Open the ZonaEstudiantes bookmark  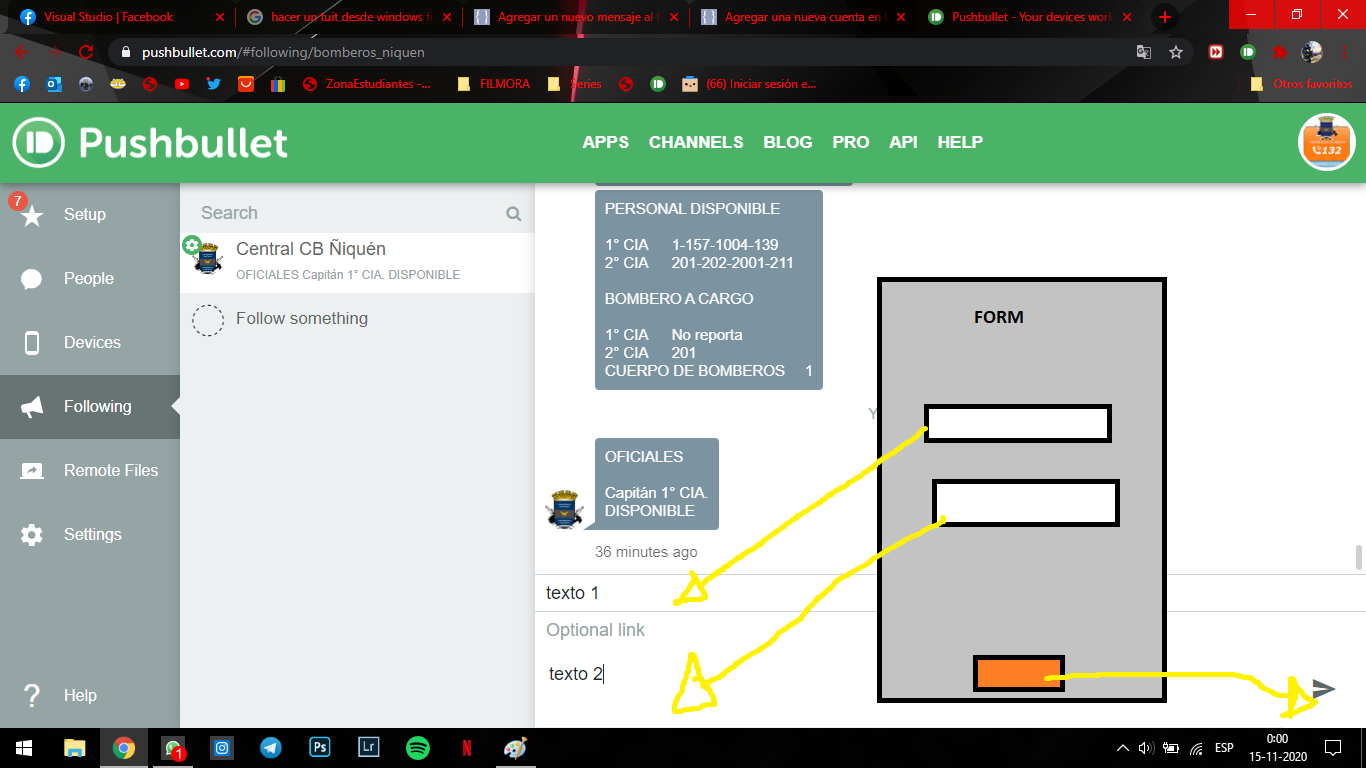coord(368,84)
